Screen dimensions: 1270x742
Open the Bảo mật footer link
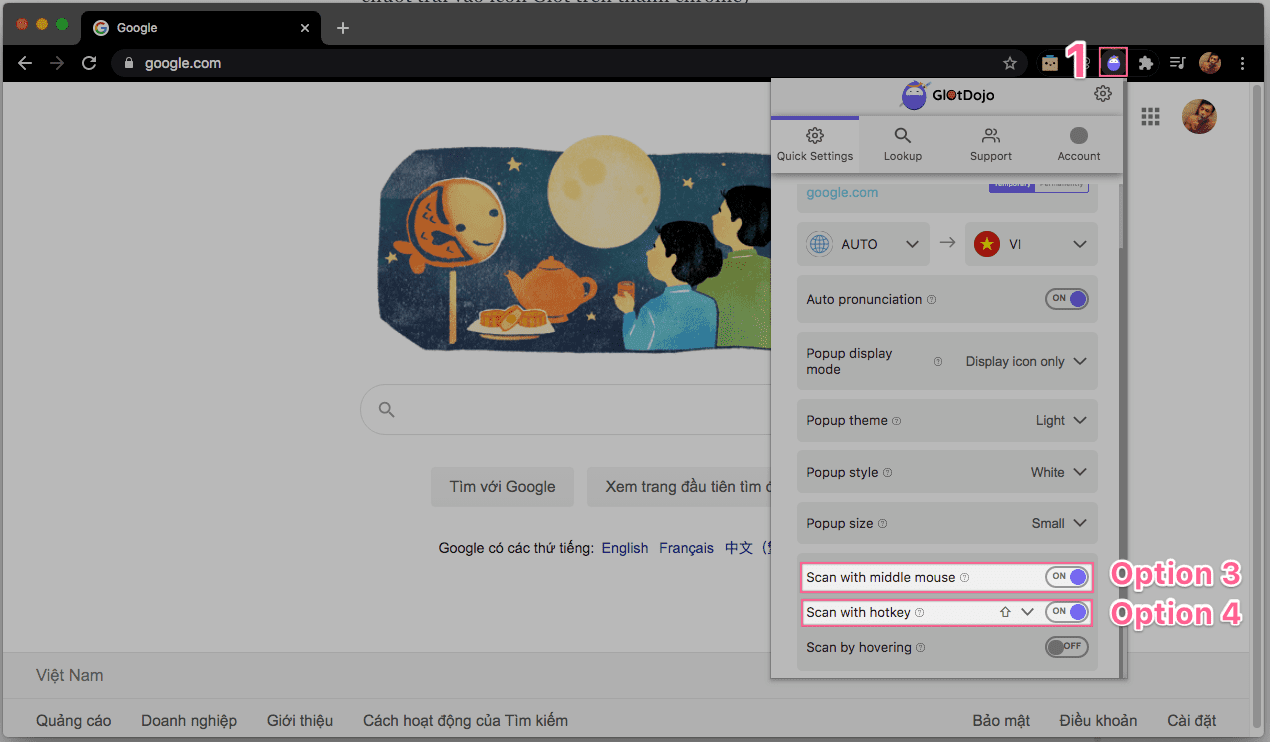pos(1001,720)
